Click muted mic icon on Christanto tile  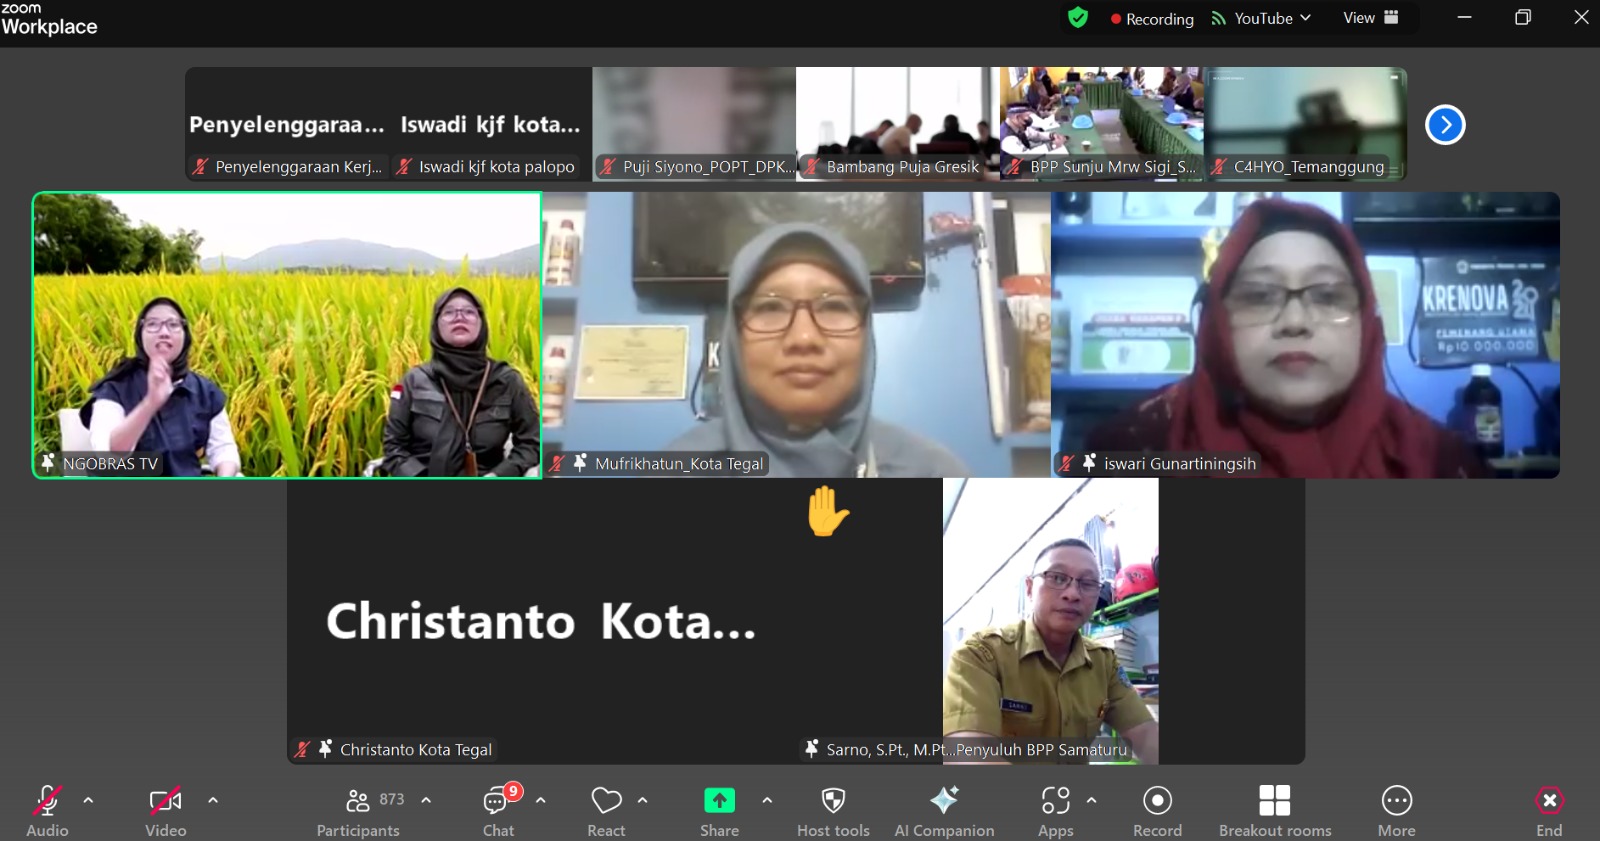302,749
